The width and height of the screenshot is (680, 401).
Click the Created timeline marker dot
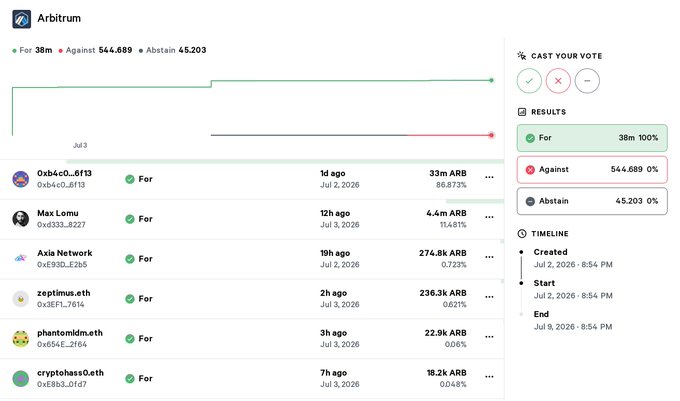pyautogui.click(x=521, y=252)
